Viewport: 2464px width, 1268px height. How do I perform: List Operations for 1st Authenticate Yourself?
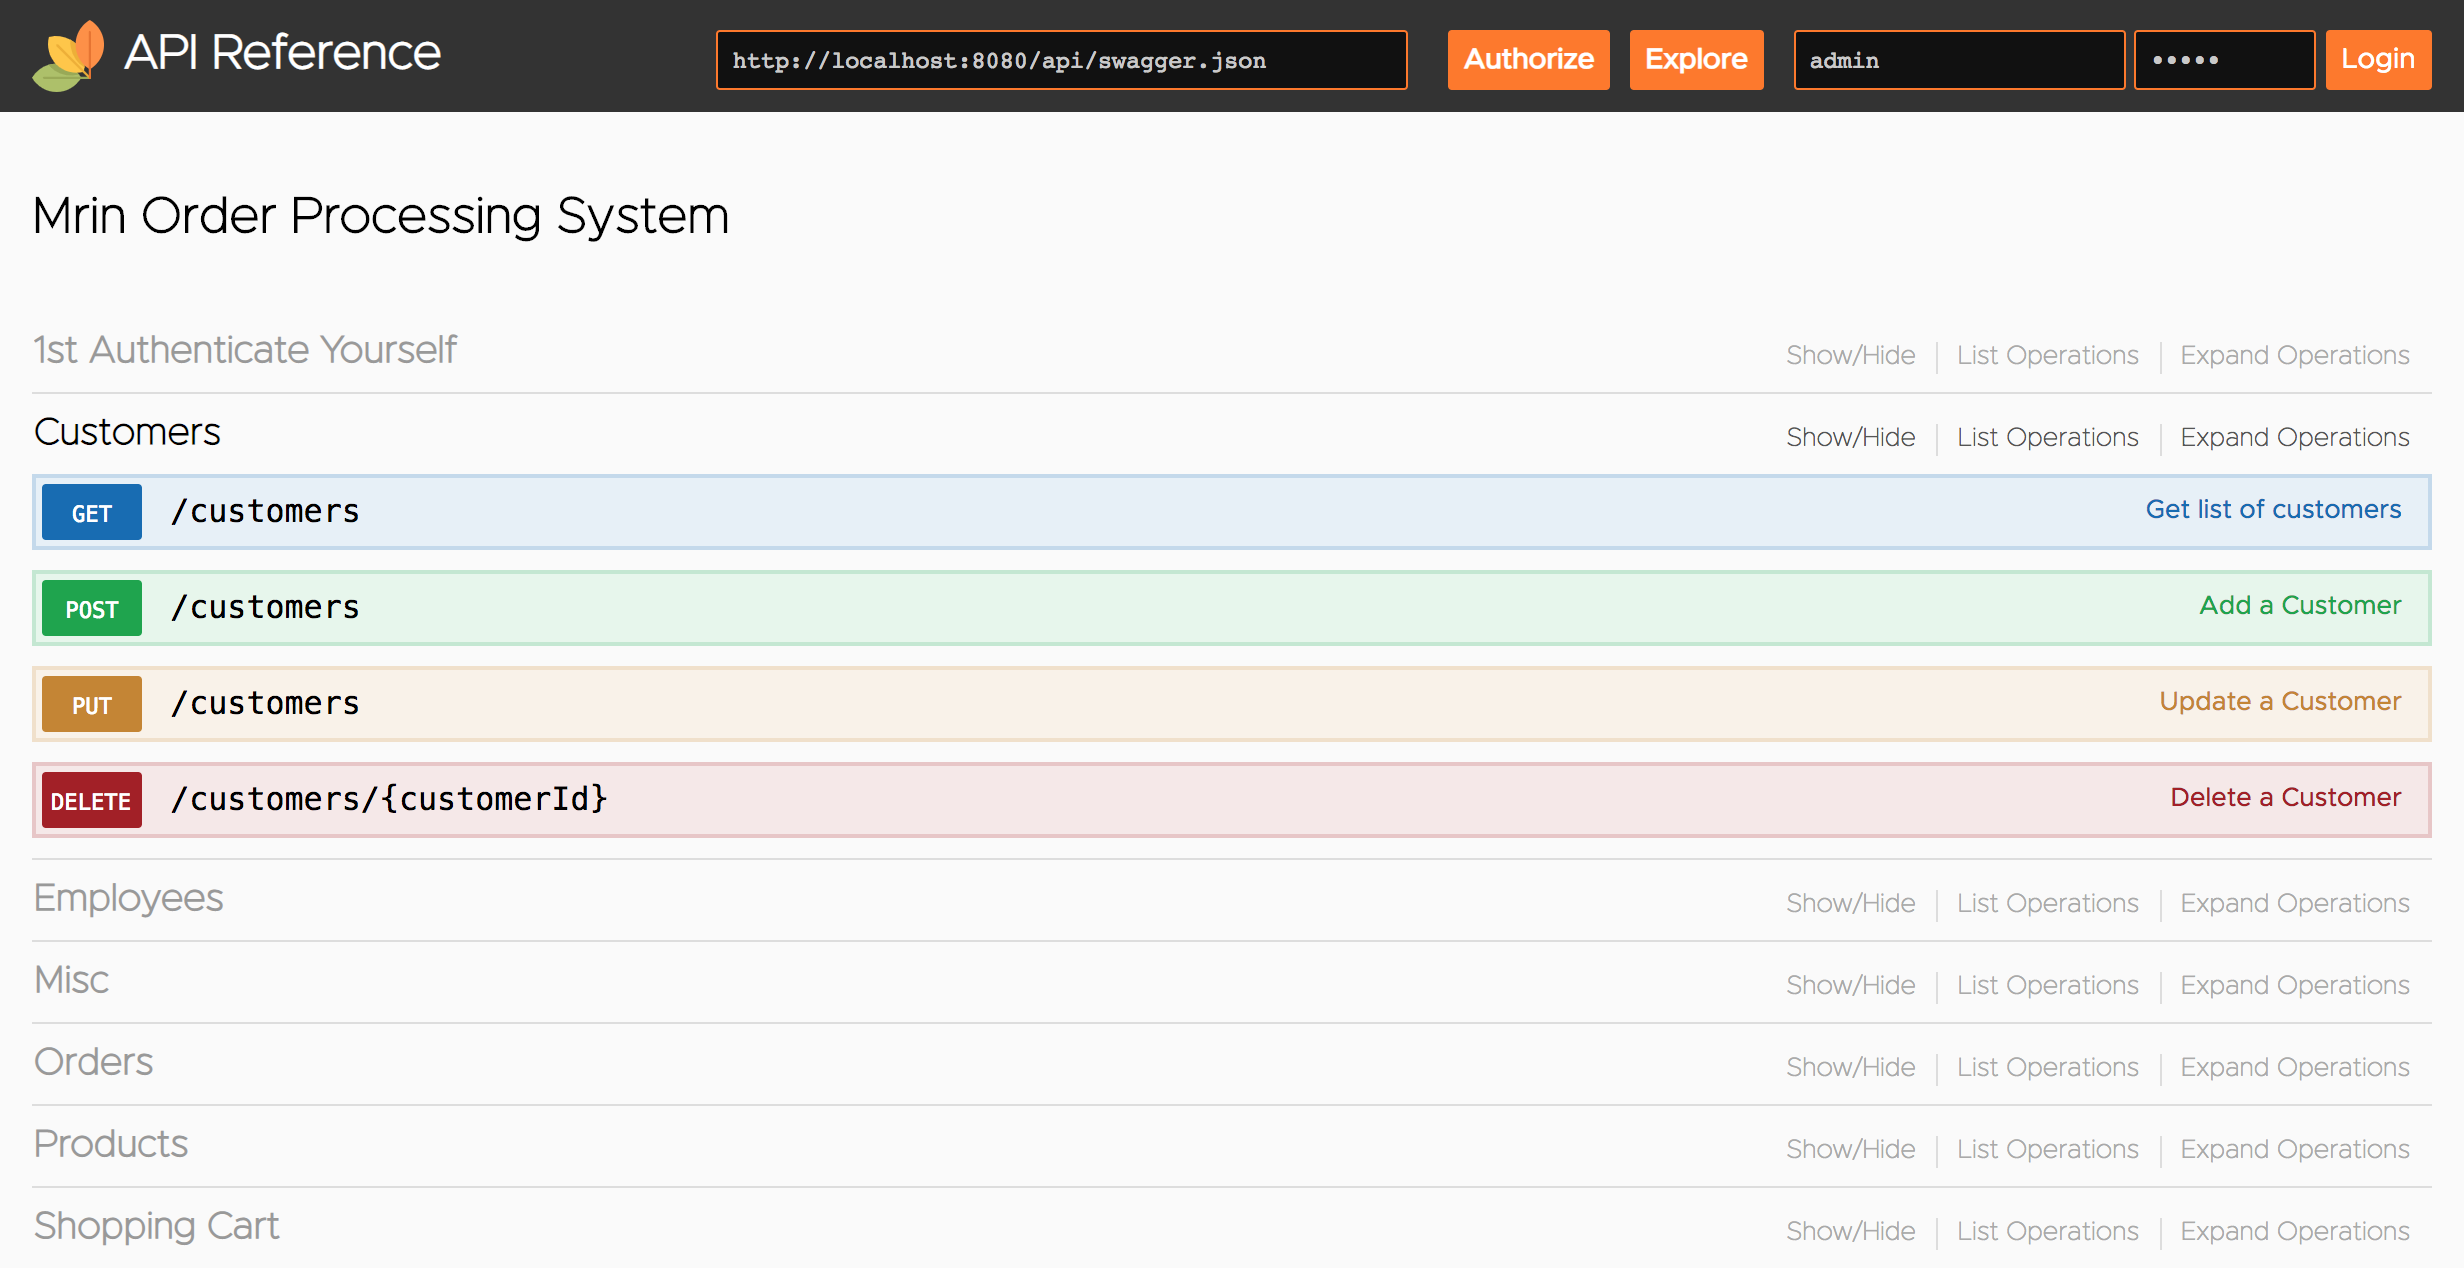click(2048, 355)
